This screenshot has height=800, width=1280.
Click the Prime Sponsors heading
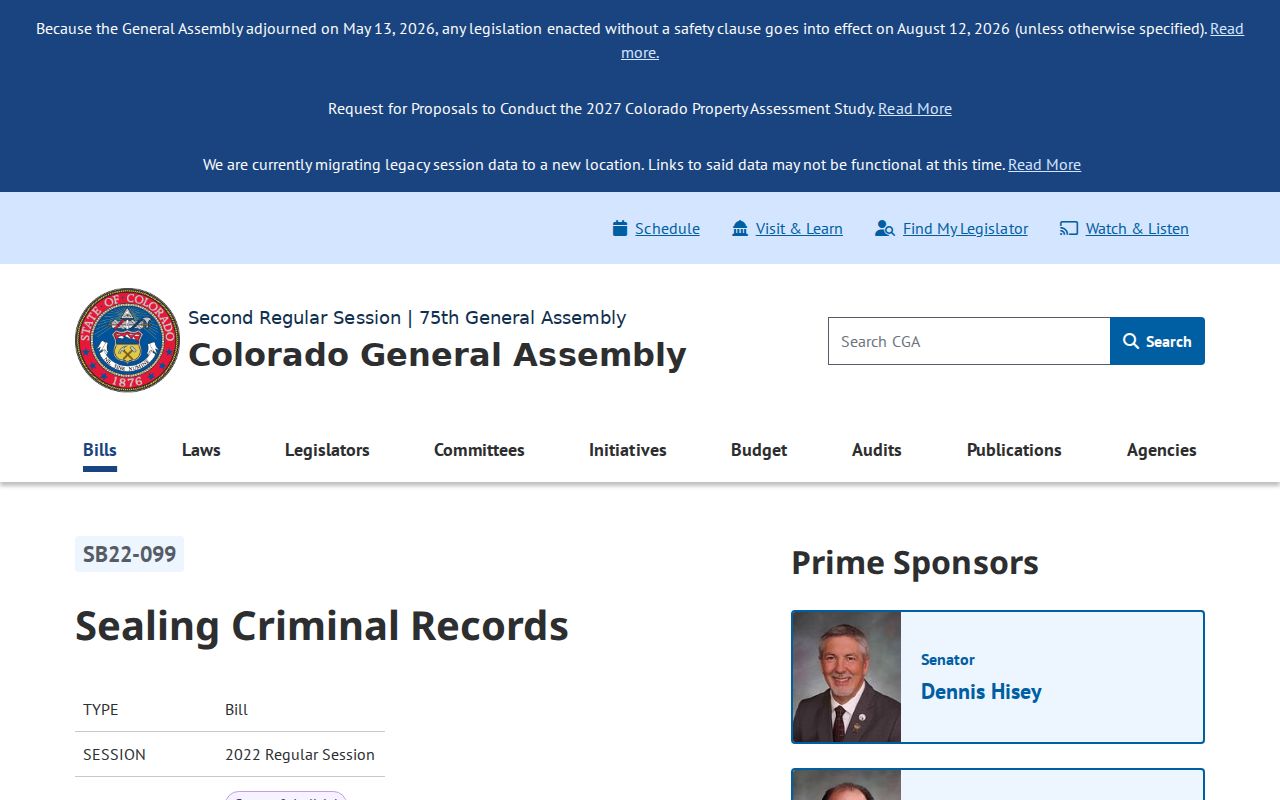pos(915,562)
